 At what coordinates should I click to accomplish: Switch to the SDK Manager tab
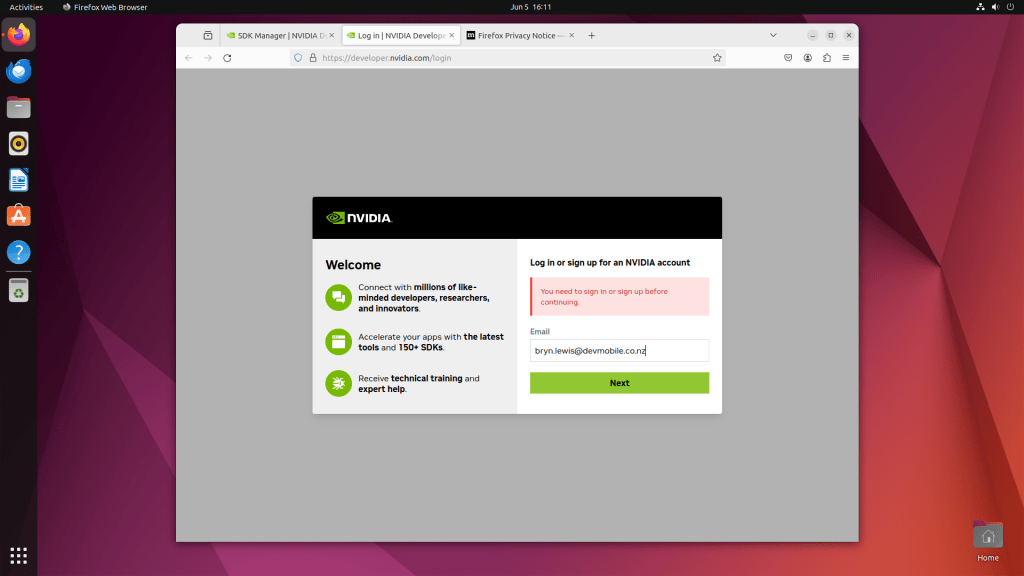(278, 35)
